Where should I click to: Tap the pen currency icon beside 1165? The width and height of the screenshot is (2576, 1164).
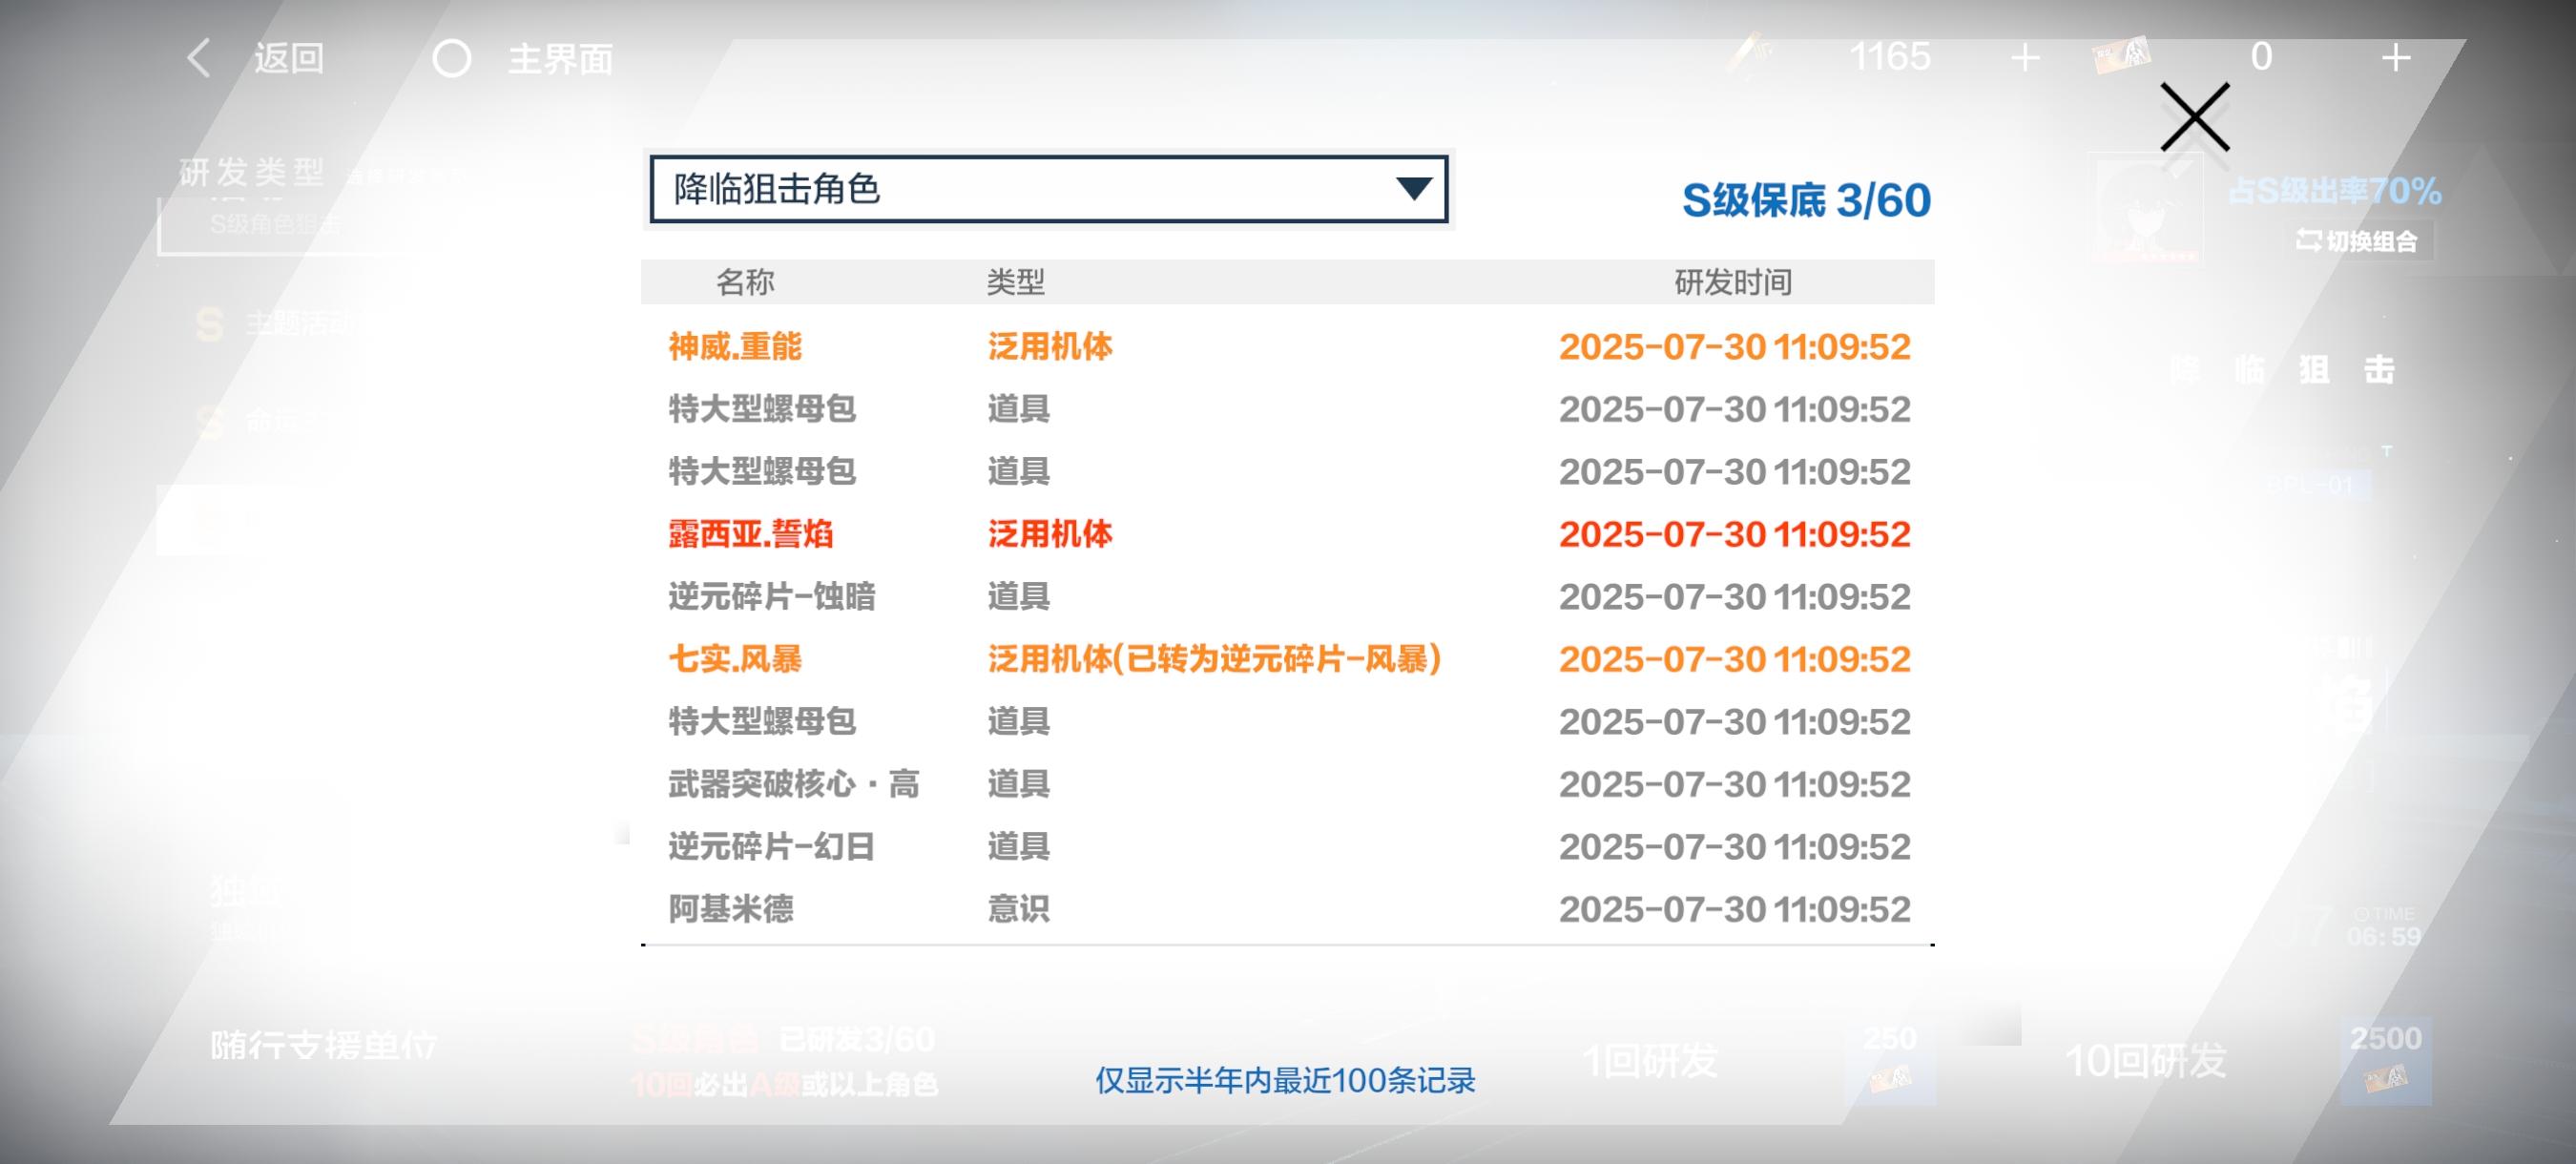[1749, 53]
